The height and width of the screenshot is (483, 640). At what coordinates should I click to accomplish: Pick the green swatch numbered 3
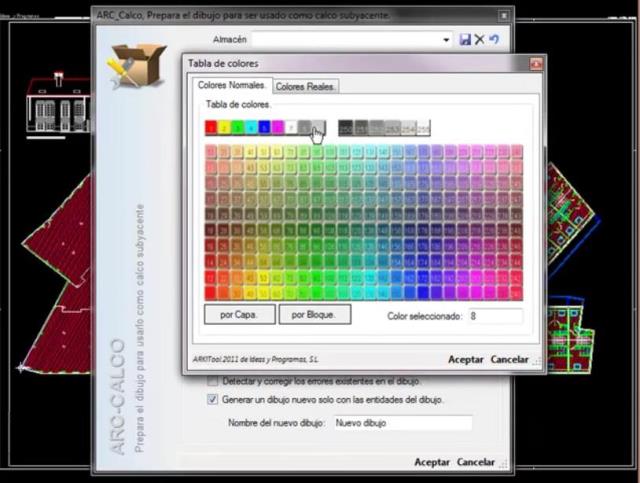(x=238, y=128)
